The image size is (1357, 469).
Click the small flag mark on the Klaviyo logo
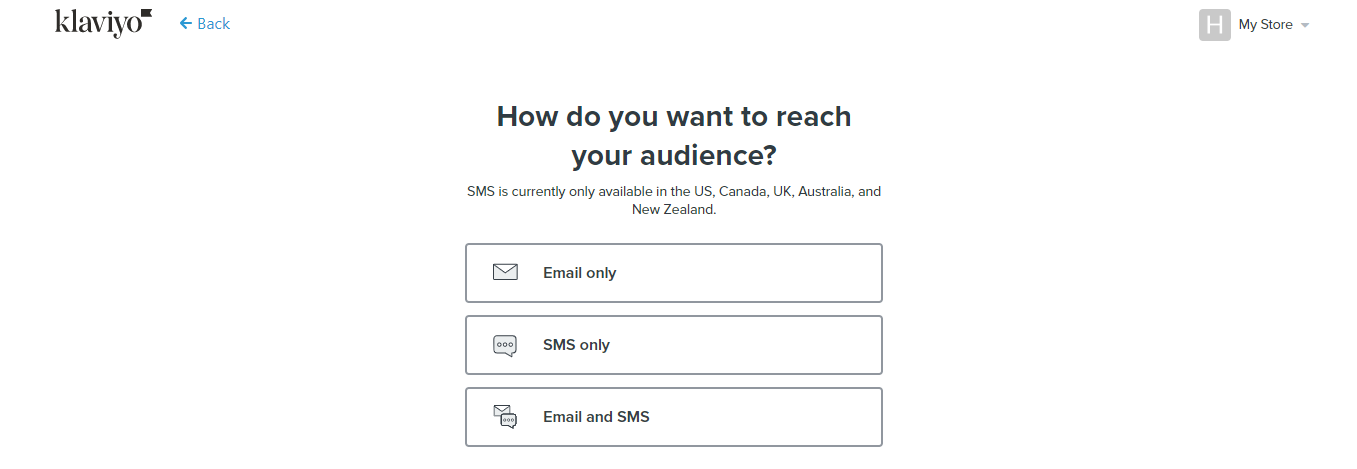[x=146, y=14]
